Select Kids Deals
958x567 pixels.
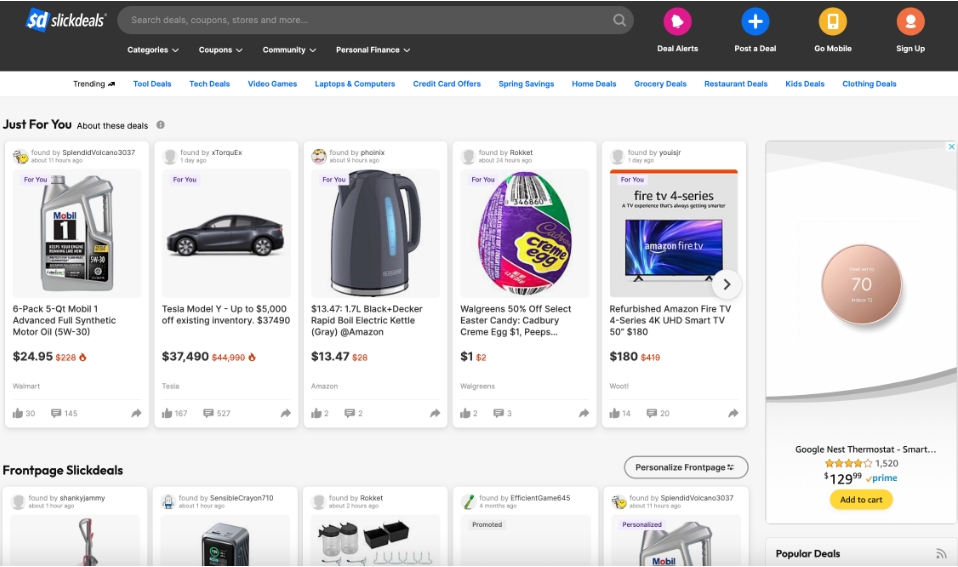(805, 84)
